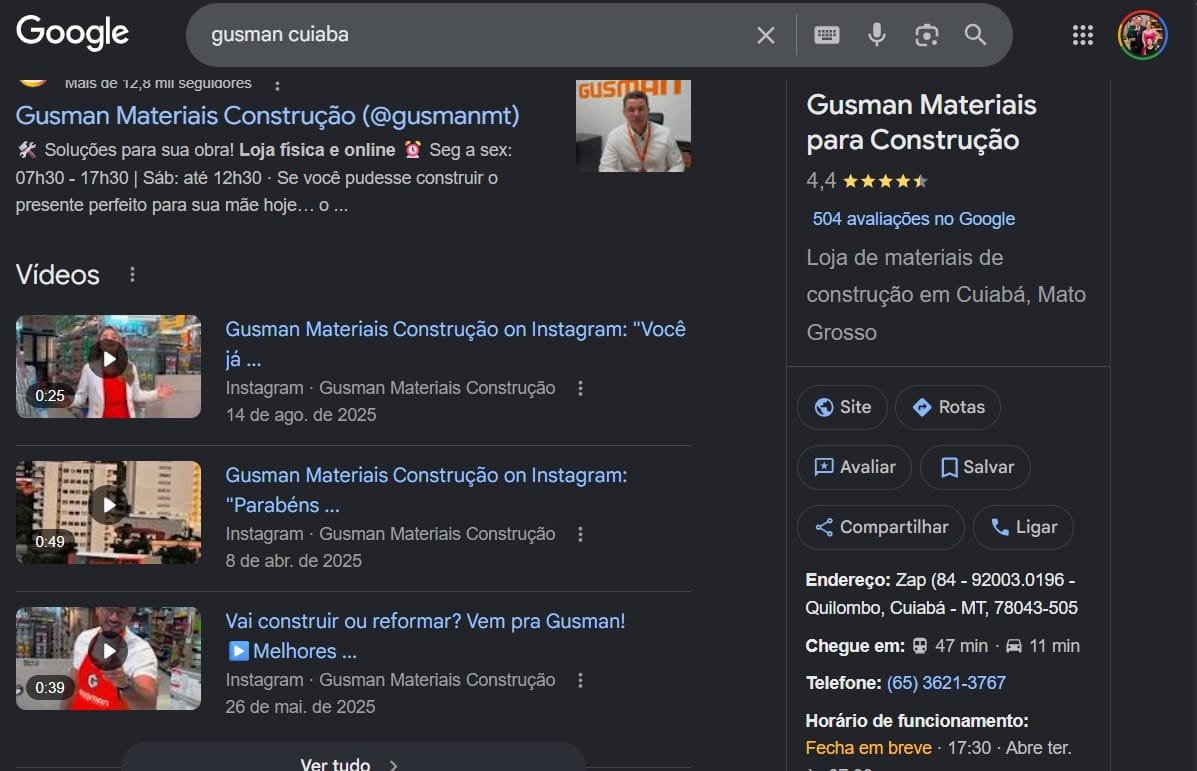This screenshot has width=1197, height=771.
Task: Click the Gusman Instagram result thumbnail
Action: coord(634,126)
